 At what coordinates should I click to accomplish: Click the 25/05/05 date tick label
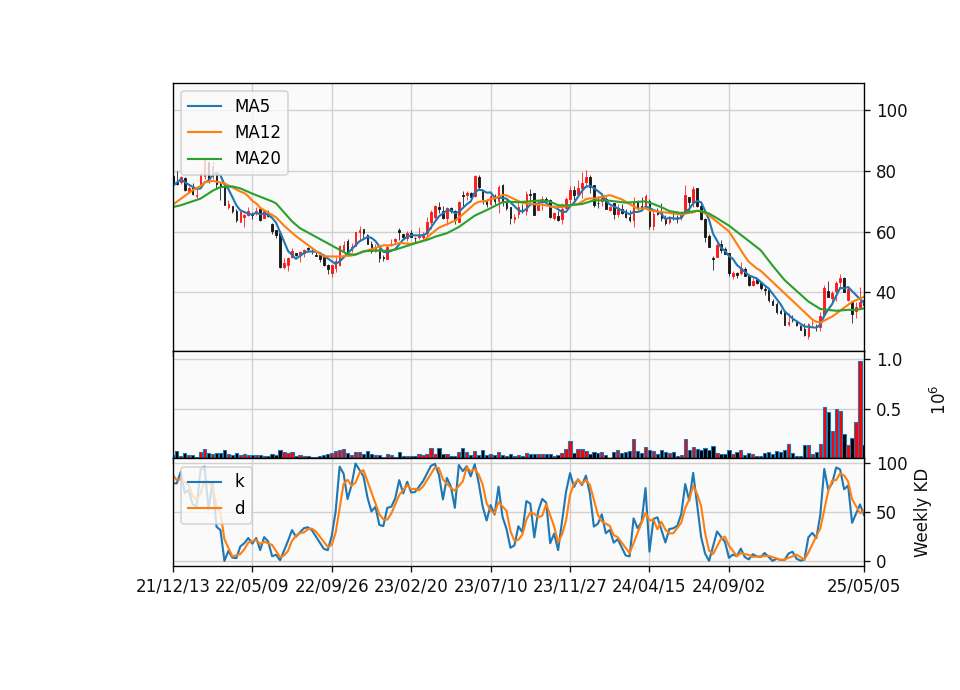click(864, 586)
